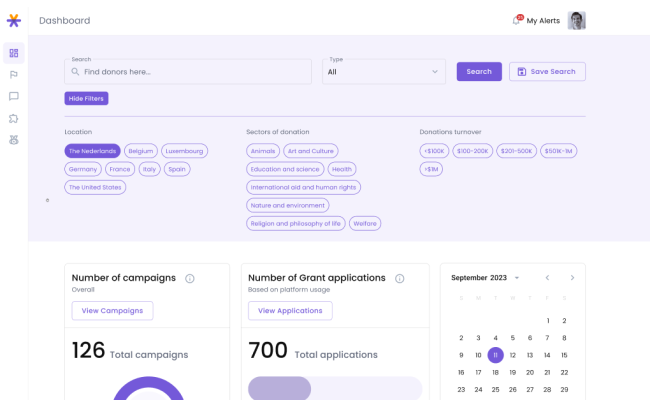
Task: Select day 29 in calendar
Action: tap(564, 390)
